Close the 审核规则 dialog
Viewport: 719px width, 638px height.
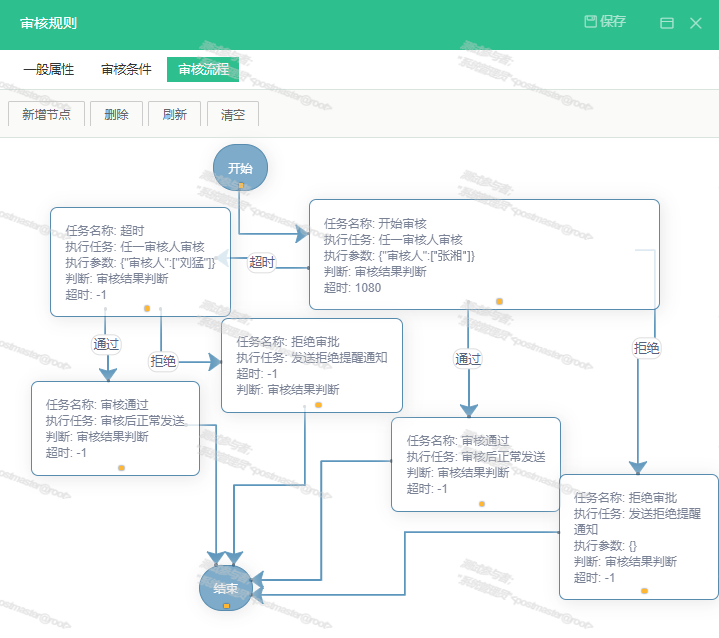[x=696, y=23]
